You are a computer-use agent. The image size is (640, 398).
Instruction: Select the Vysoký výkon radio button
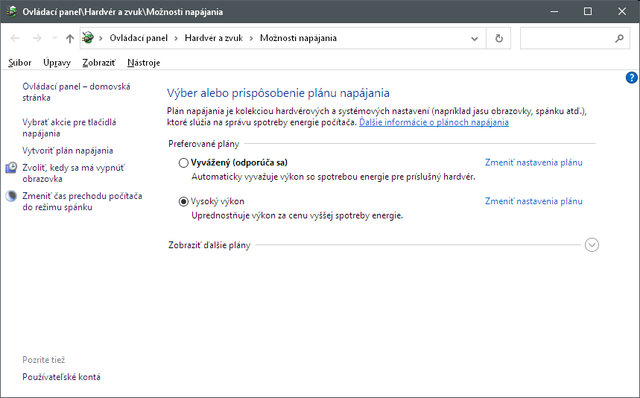184,202
